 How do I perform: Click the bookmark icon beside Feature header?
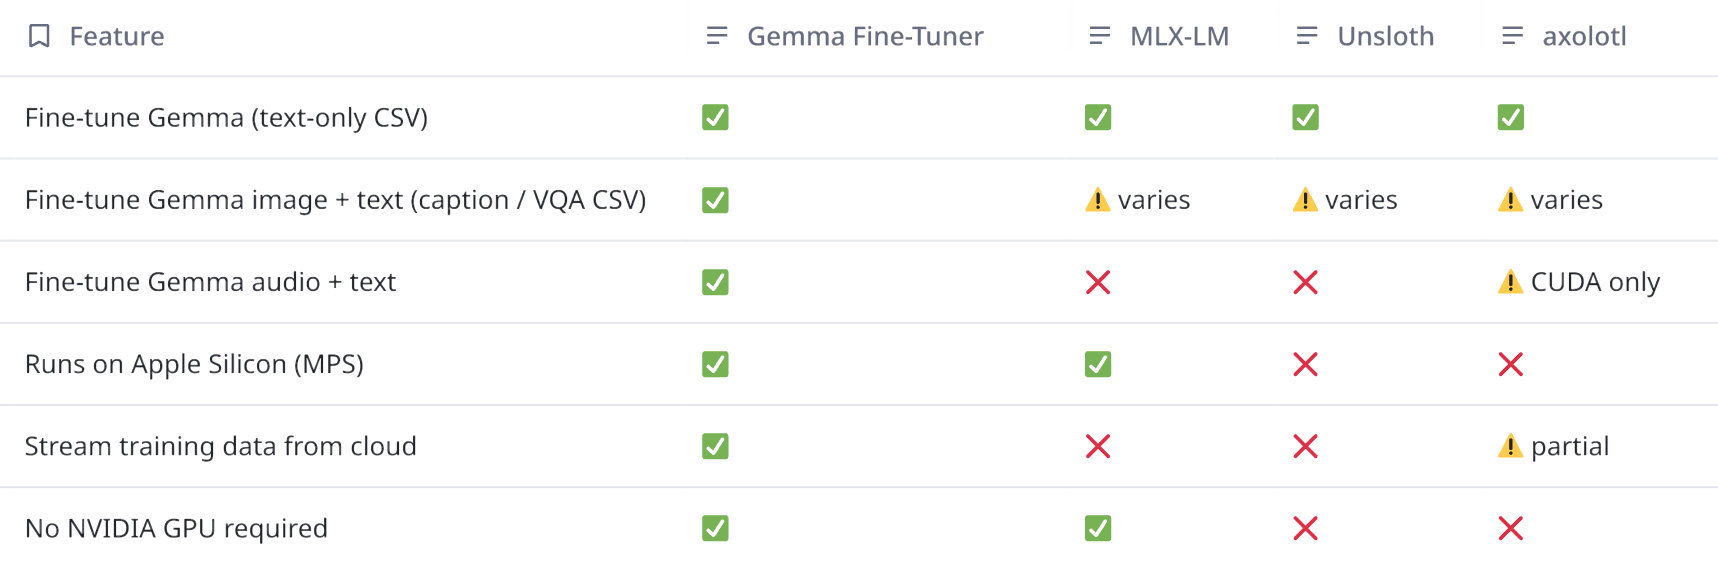39,36
